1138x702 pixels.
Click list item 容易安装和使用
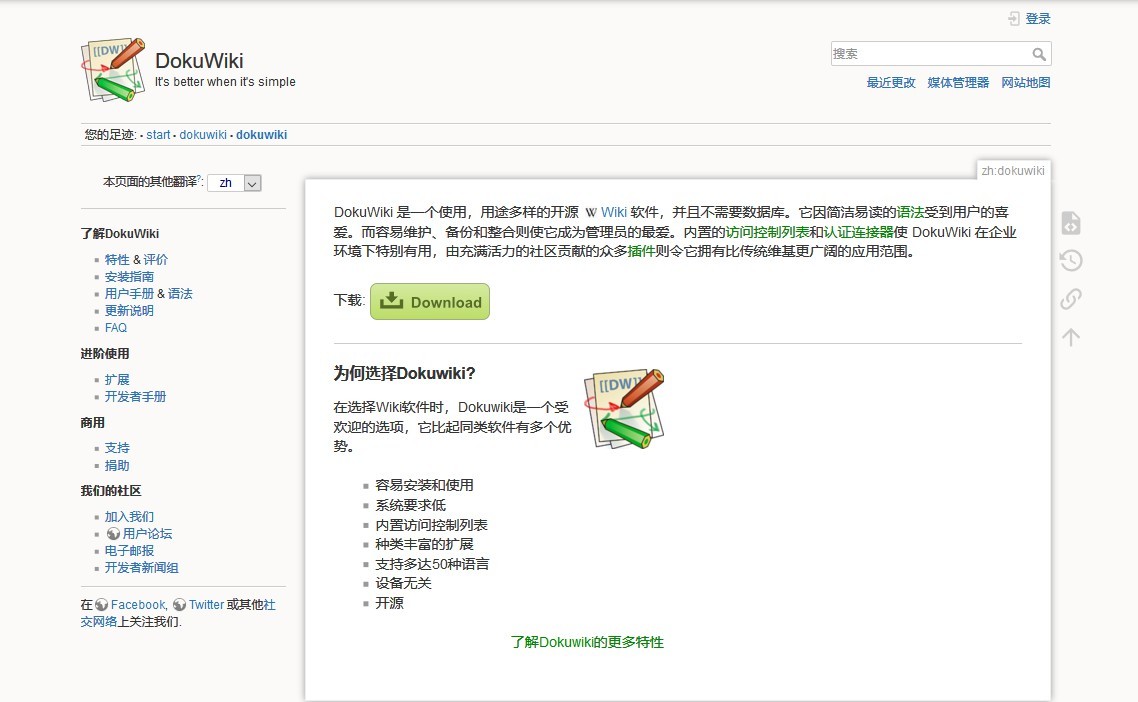(424, 486)
